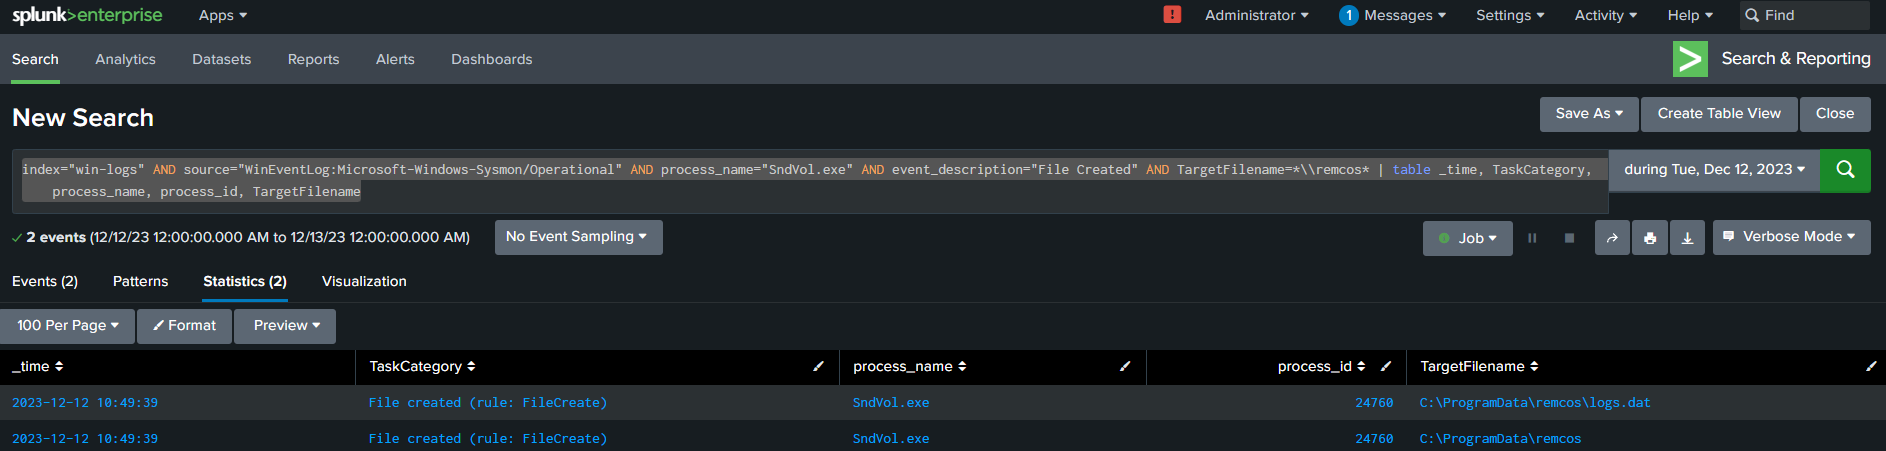Open the Activity dropdown menu
The width and height of the screenshot is (1886, 451).
click(x=1606, y=15)
